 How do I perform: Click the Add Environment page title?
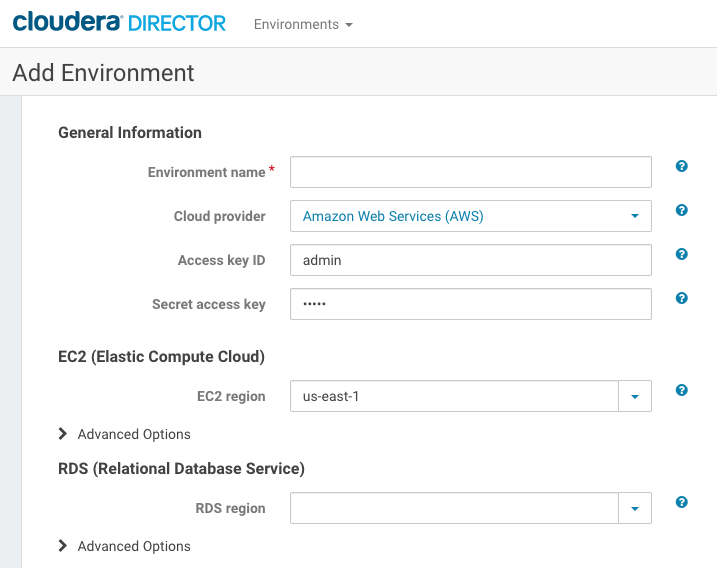[x=103, y=73]
